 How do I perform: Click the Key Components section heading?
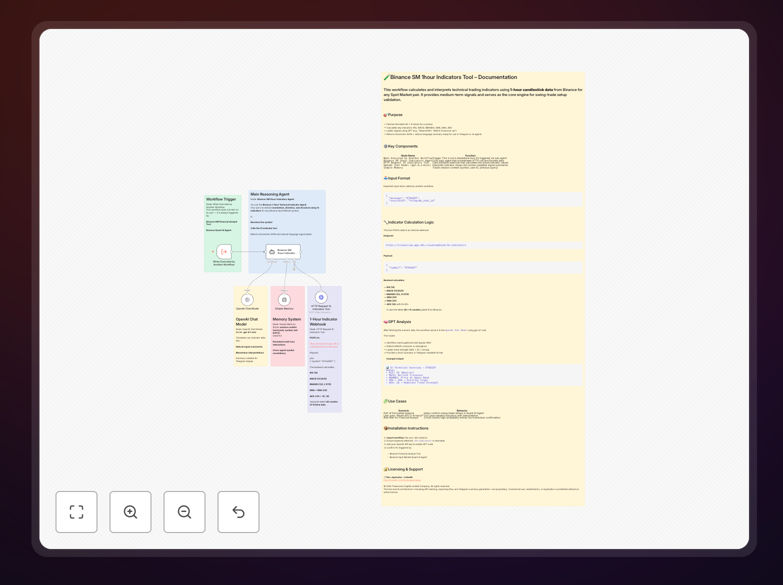pyautogui.click(x=401, y=146)
